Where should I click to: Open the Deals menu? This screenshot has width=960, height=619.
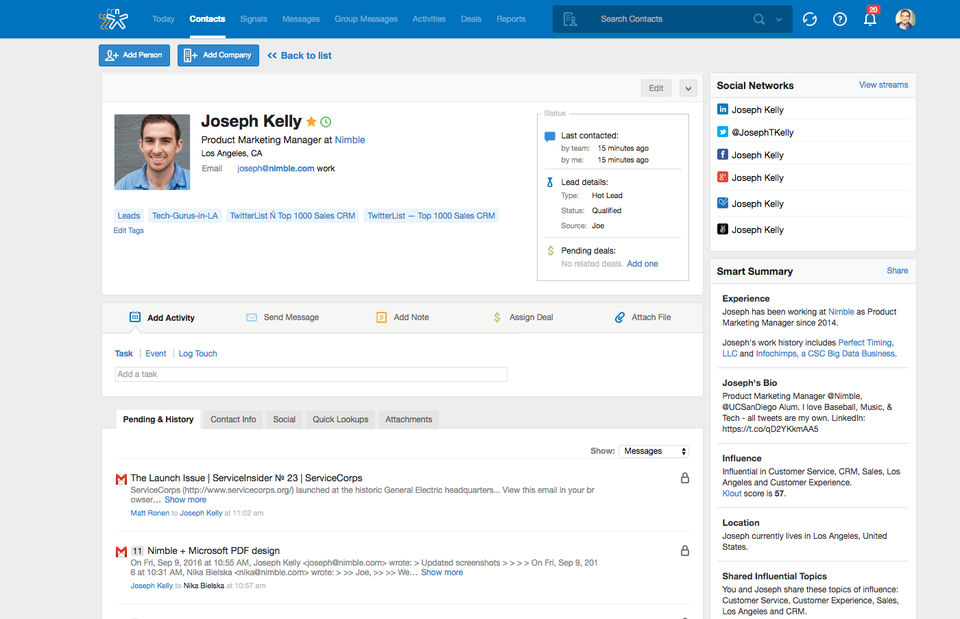click(471, 19)
